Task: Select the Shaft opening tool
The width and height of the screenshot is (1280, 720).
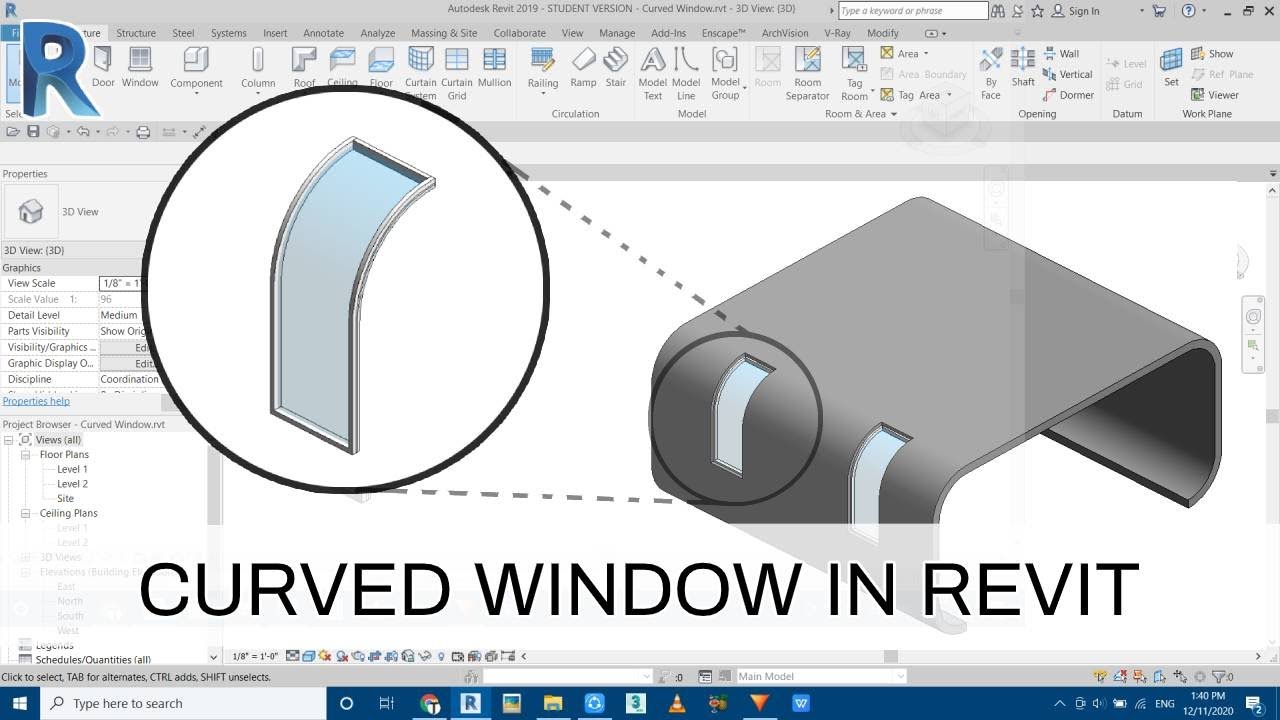Action: click(x=1023, y=67)
